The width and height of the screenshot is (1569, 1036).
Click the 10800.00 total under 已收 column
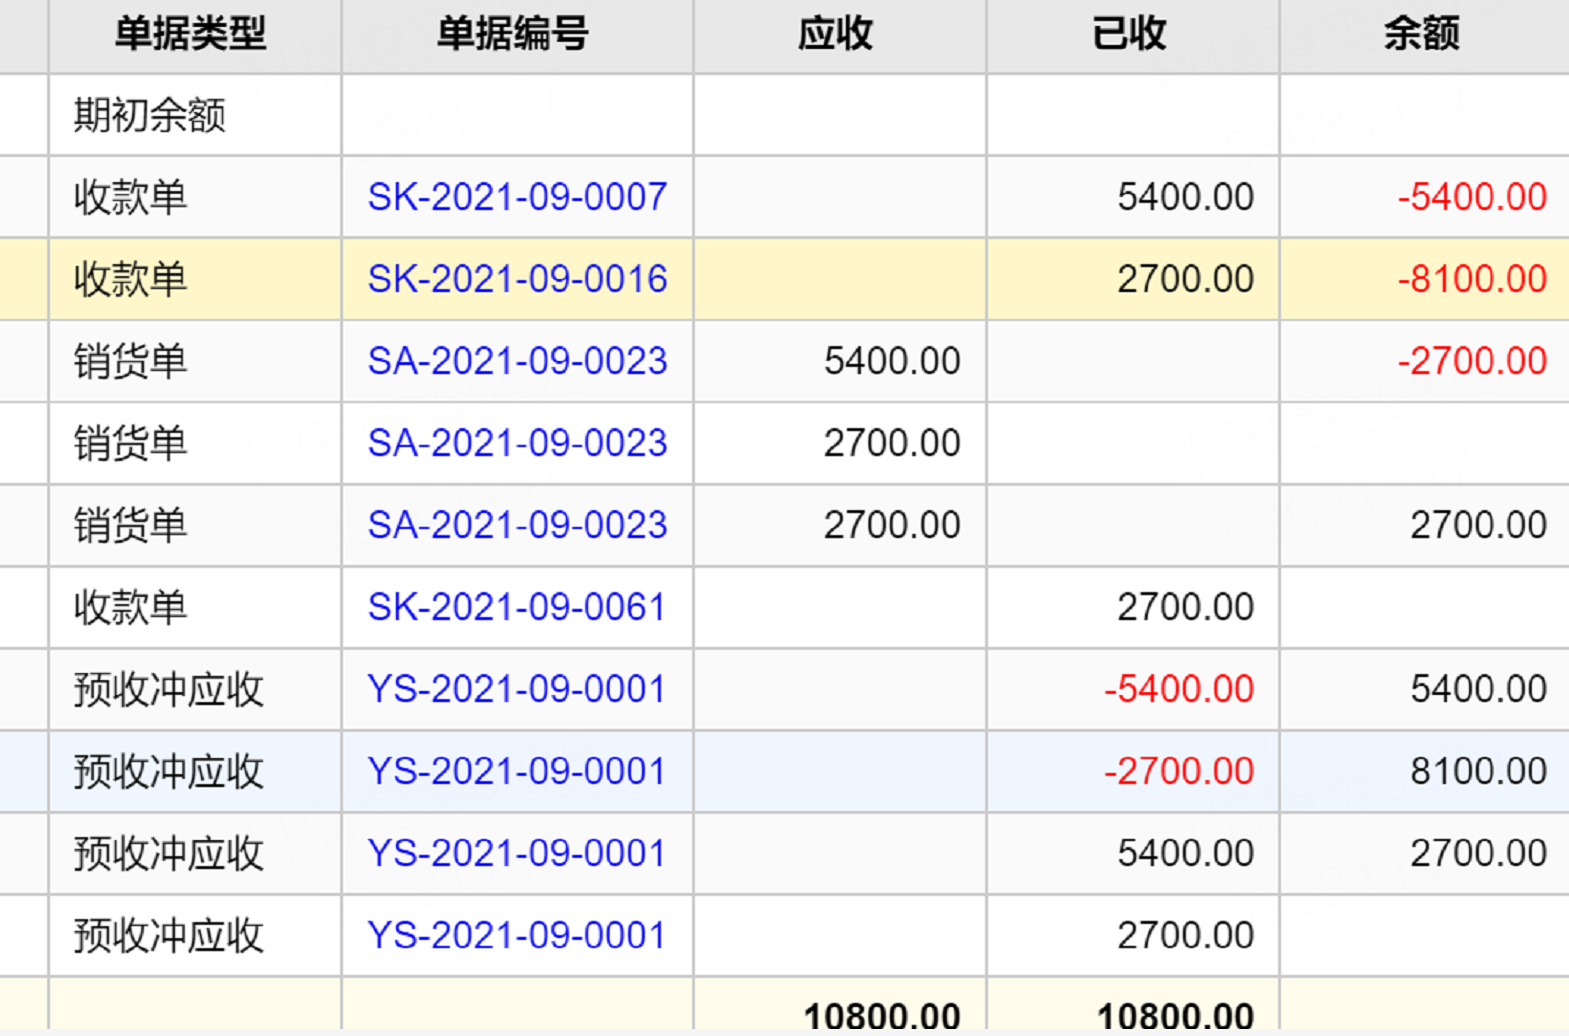point(1174,1014)
